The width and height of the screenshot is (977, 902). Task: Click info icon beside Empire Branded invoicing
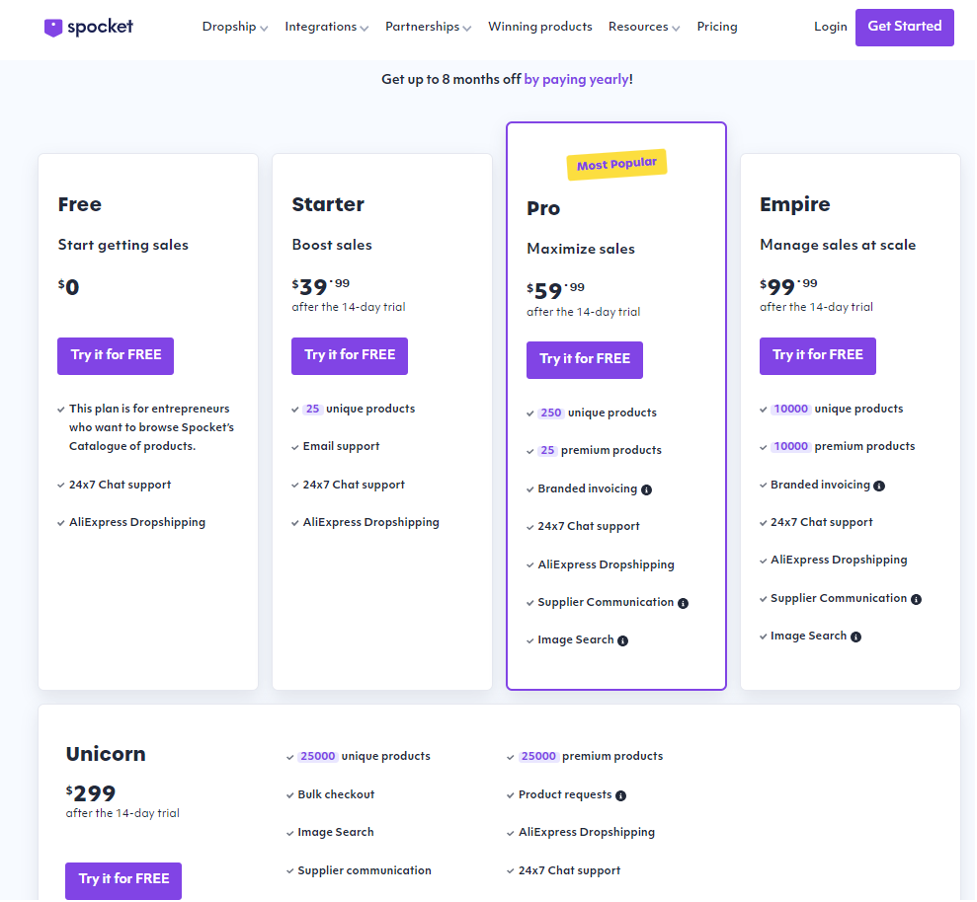click(x=879, y=486)
